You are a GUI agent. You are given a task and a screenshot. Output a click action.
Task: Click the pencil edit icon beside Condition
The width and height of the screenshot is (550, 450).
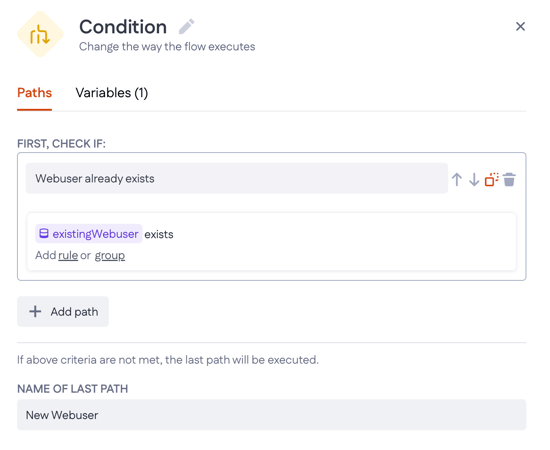pyautogui.click(x=186, y=27)
